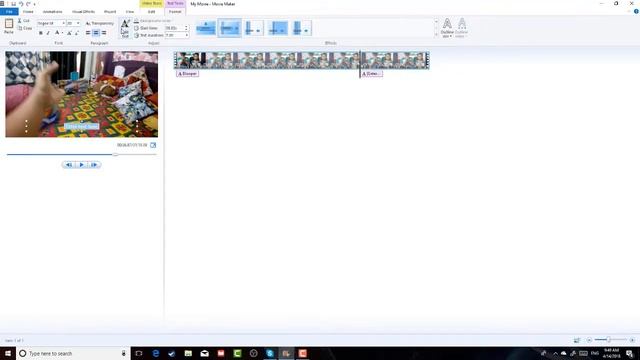The width and height of the screenshot is (640, 360).
Task: Align text to the left
Action: tap(88, 33)
